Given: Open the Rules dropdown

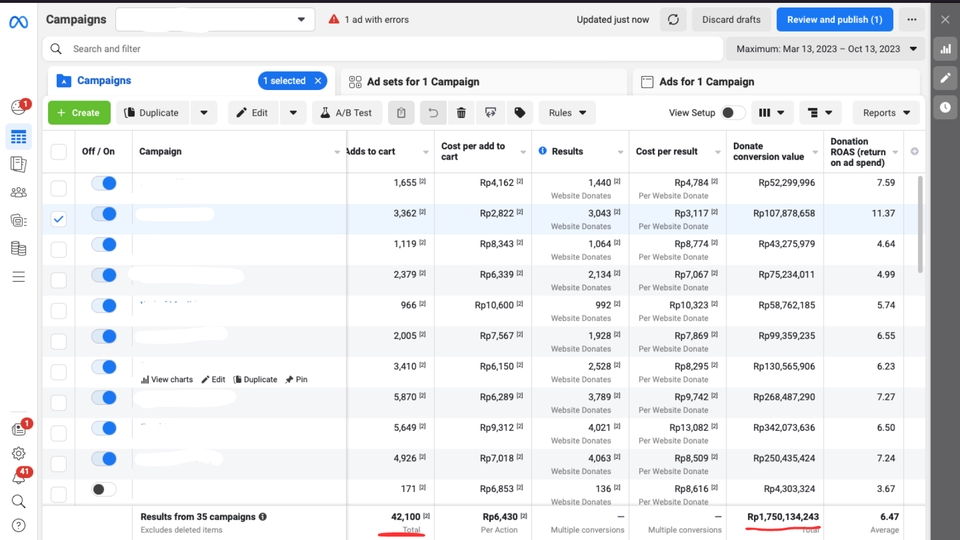Looking at the screenshot, I should (x=567, y=113).
